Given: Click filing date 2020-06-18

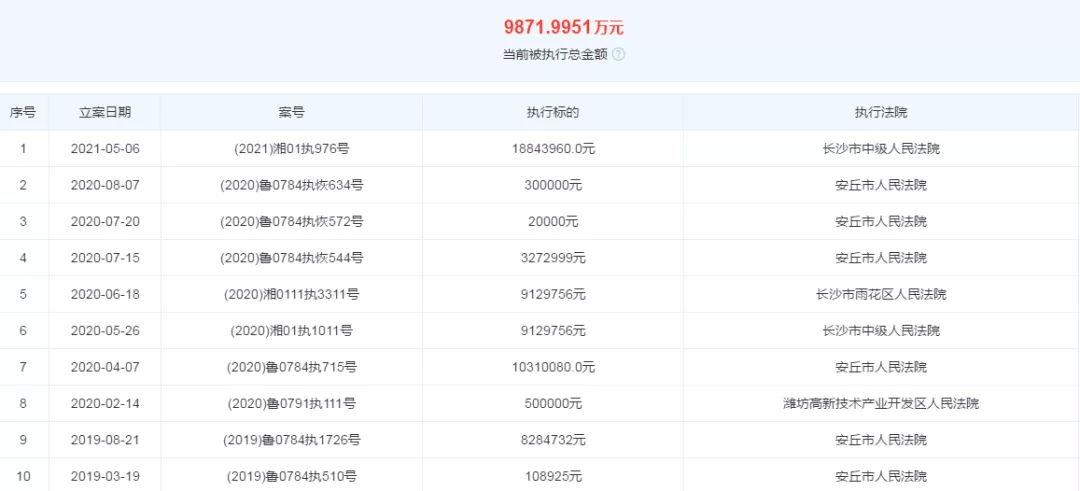Looking at the screenshot, I should [105, 295].
